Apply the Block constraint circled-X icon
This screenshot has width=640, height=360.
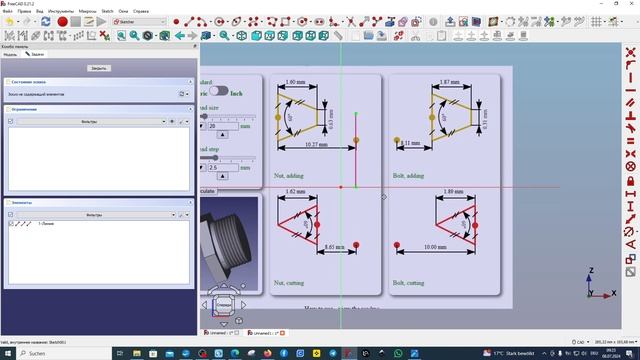click(x=631, y=167)
